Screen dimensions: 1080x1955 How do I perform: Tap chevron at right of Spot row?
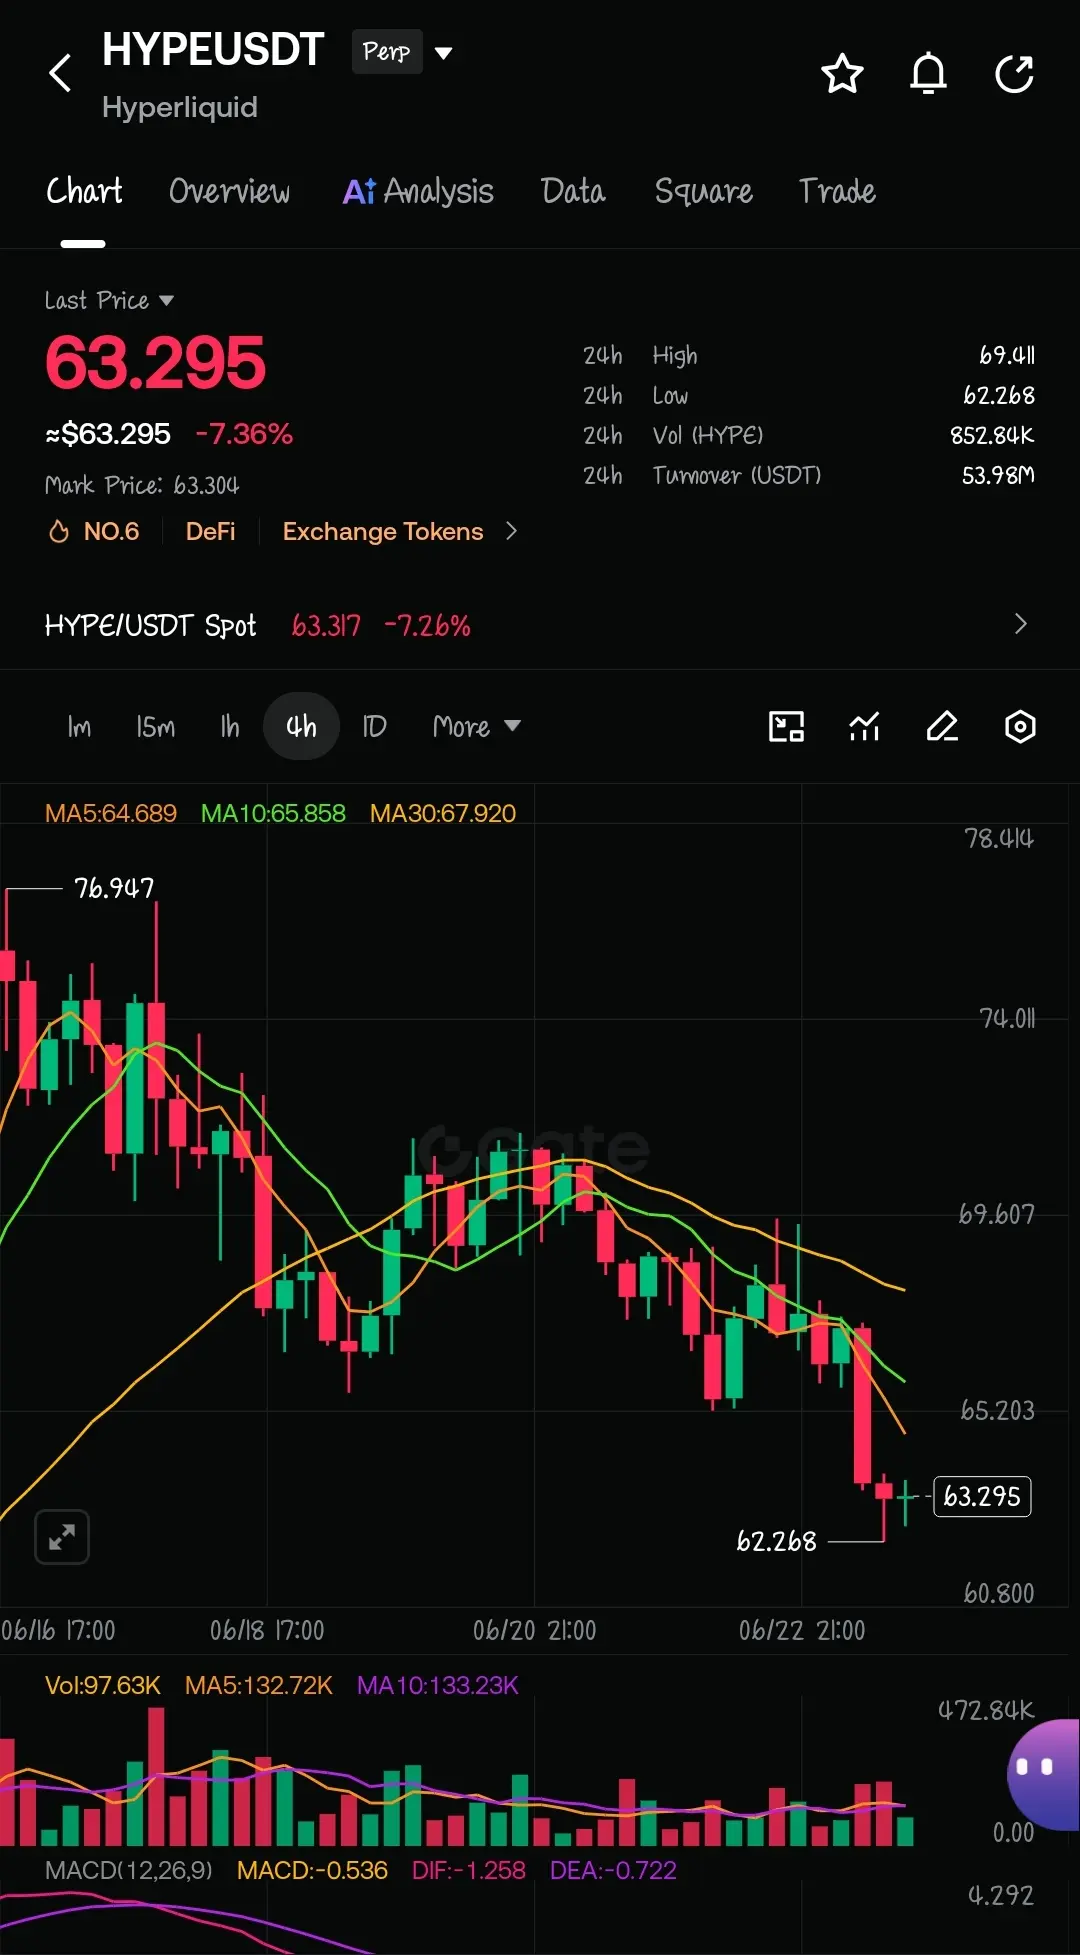[x=1020, y=624]
